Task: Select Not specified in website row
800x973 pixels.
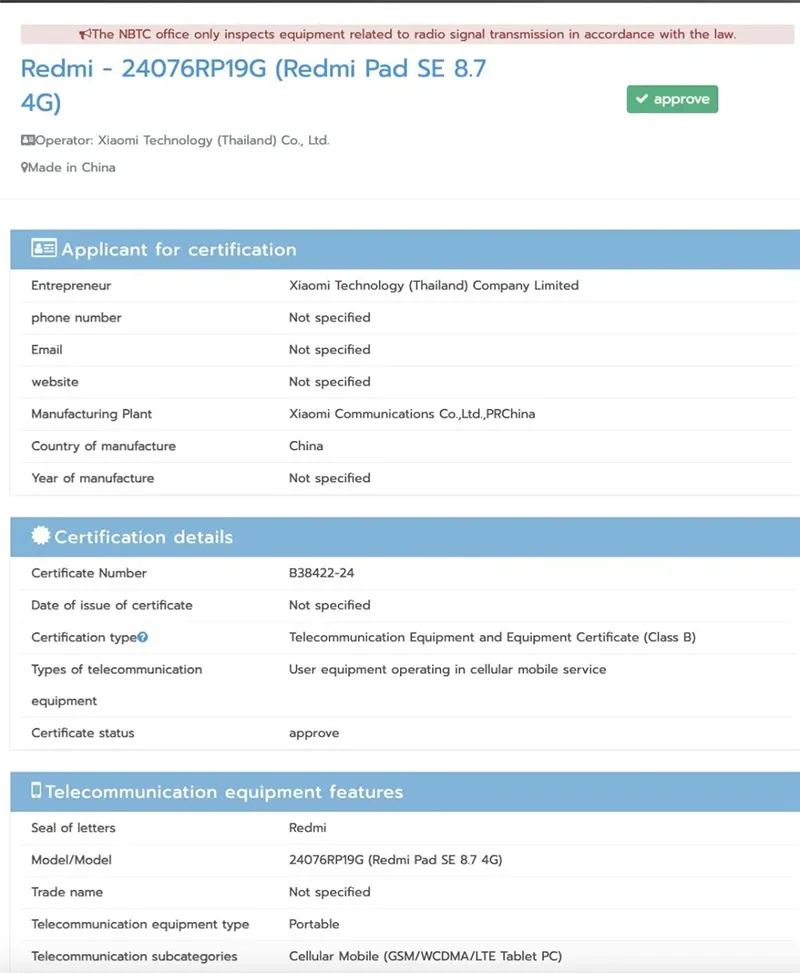Action: [330, 382]
